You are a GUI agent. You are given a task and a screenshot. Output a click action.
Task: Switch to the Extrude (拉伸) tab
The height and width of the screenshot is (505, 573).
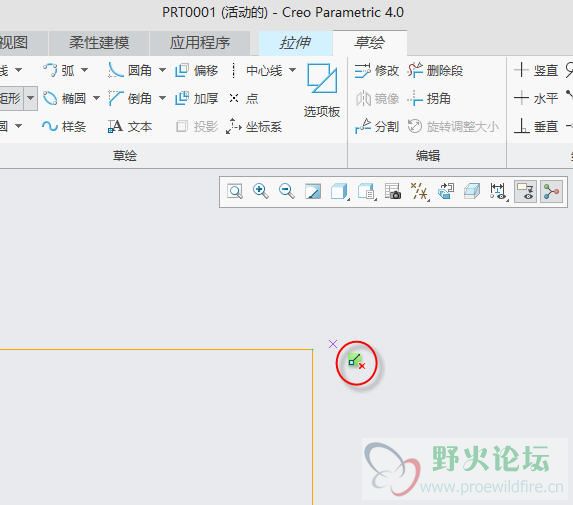tap(295, 43)
